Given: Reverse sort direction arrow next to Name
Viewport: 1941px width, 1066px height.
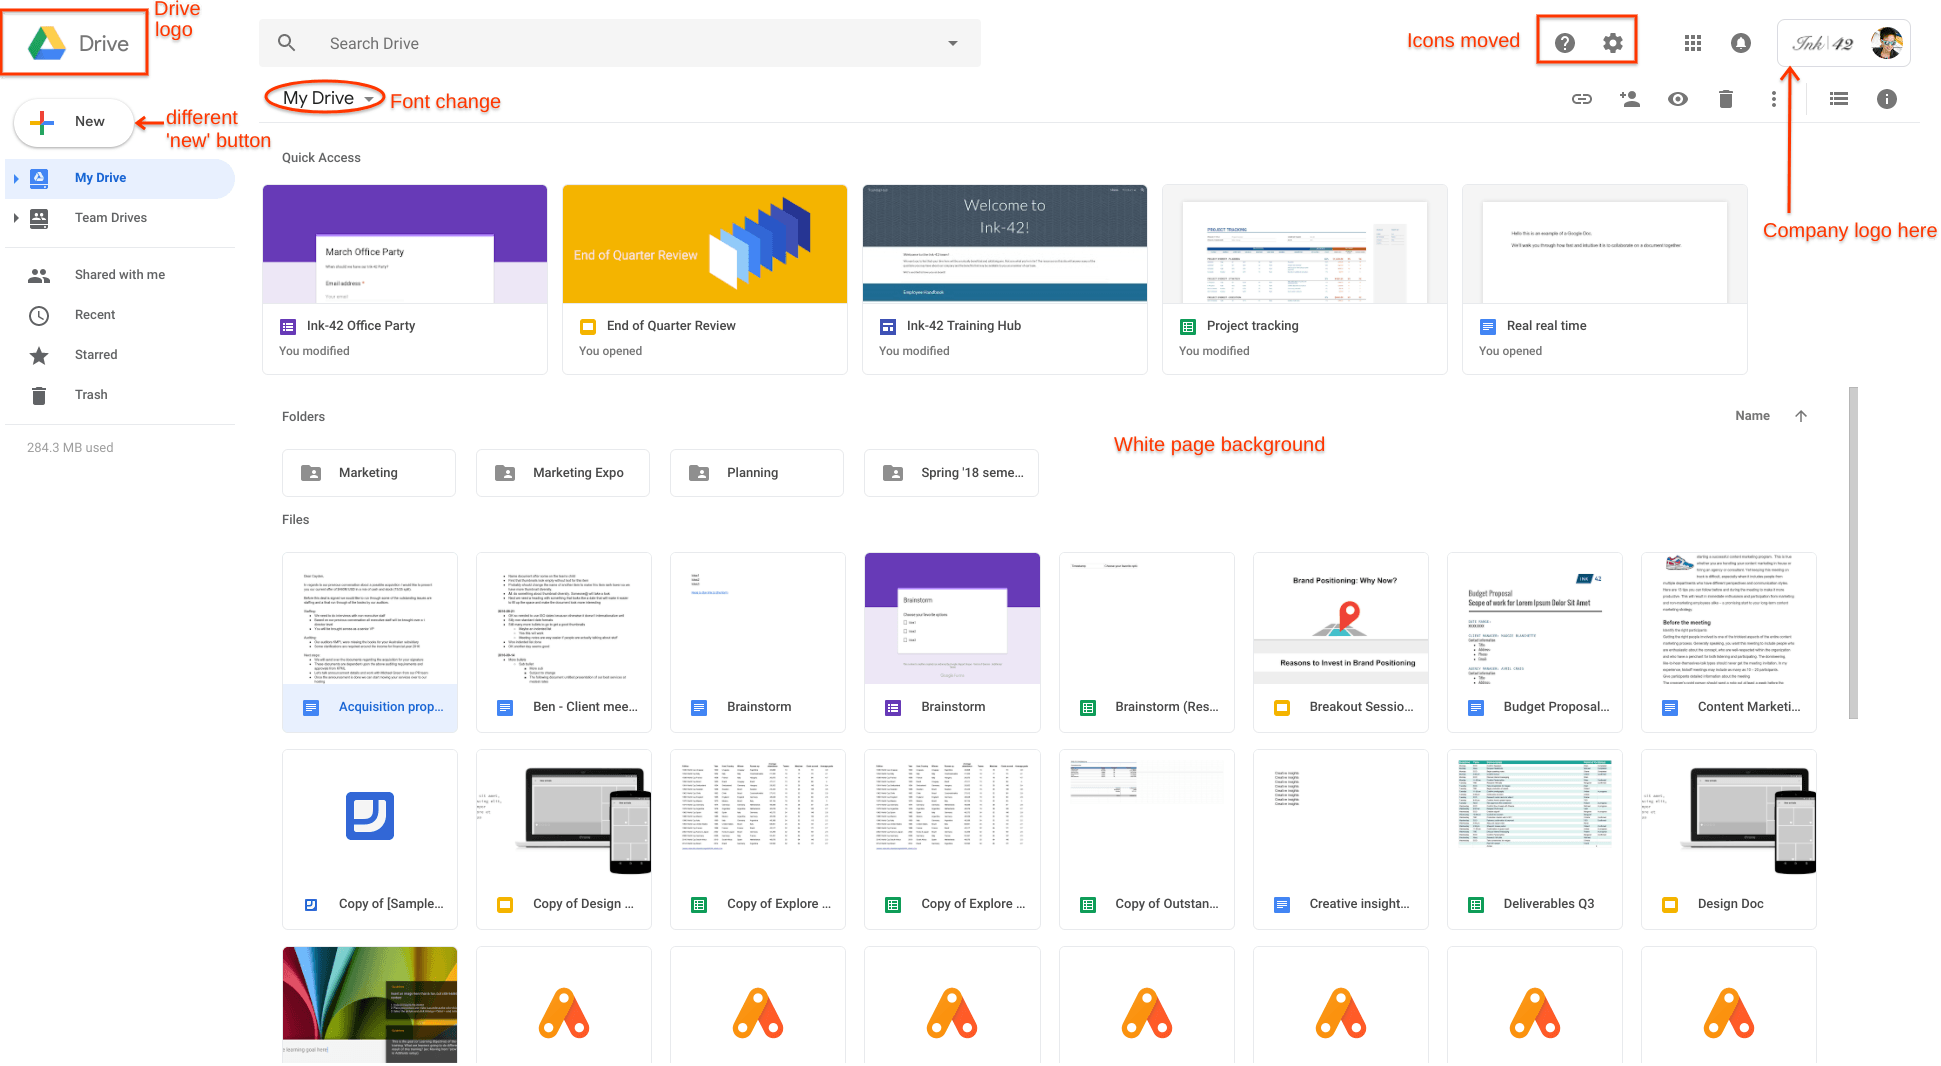Looking at the screenshot, I should [x=1801, y=416].
